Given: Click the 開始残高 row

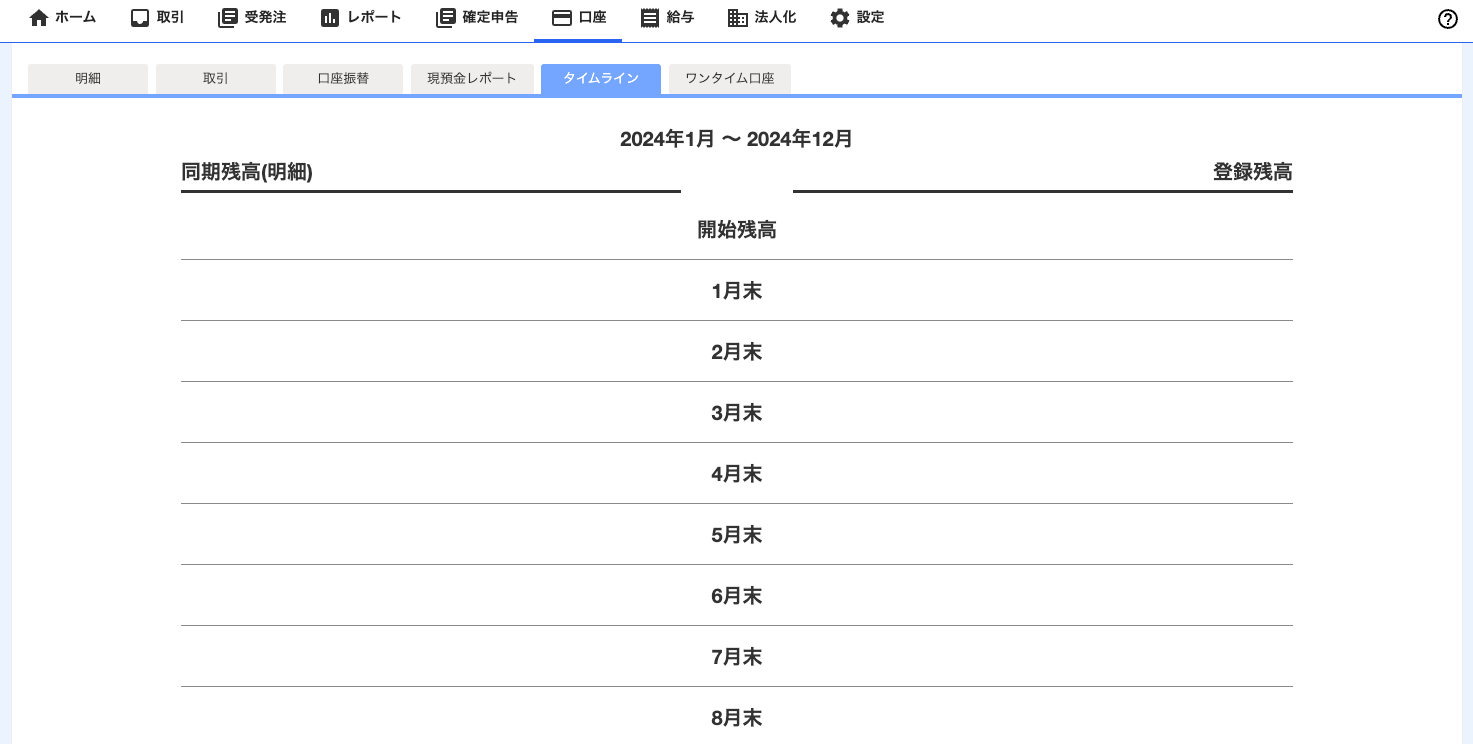Looking at the screenshot, I should (x=737, y=230).
